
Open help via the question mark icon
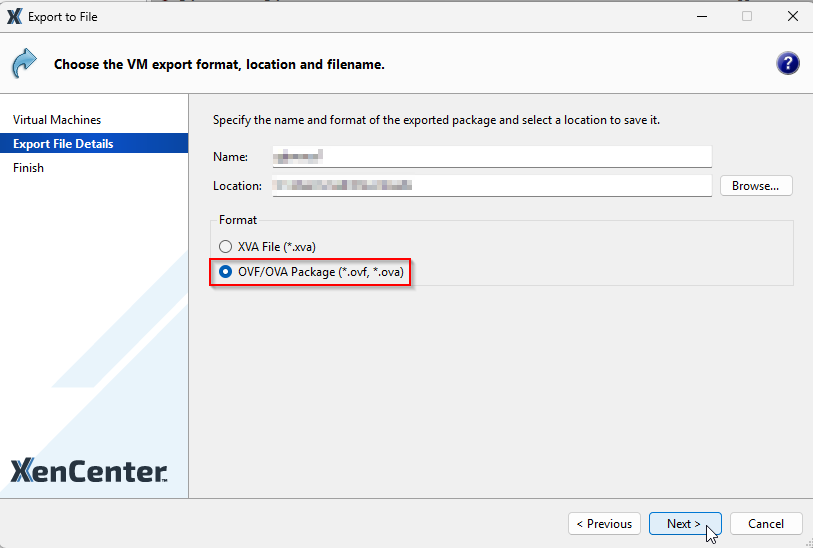787,64
